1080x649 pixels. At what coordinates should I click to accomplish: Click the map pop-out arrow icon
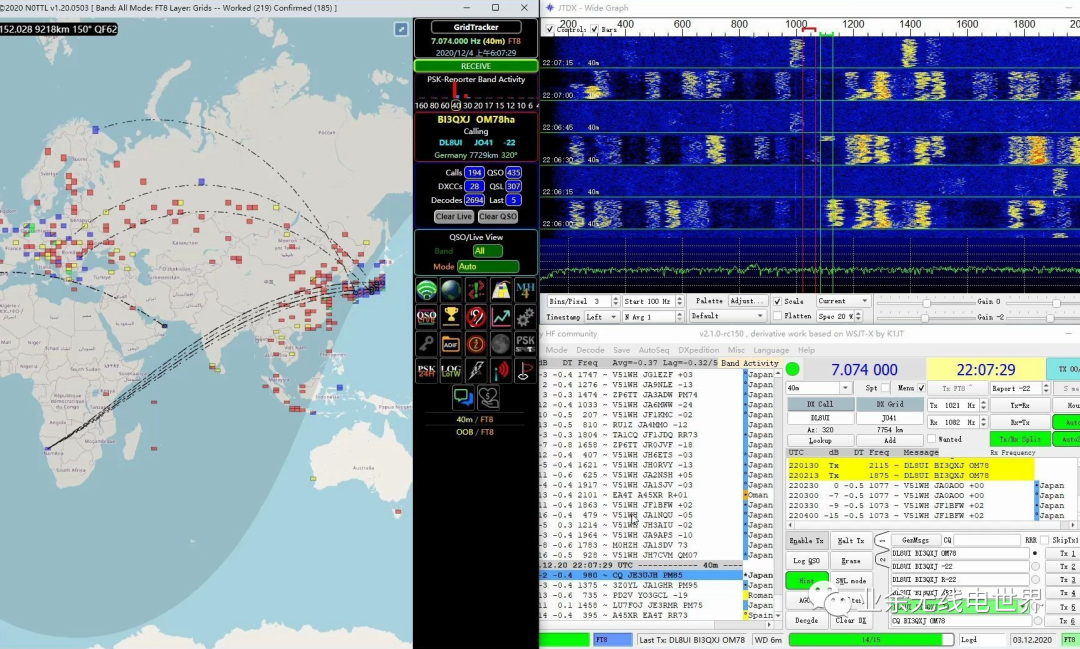pos(401,29)
